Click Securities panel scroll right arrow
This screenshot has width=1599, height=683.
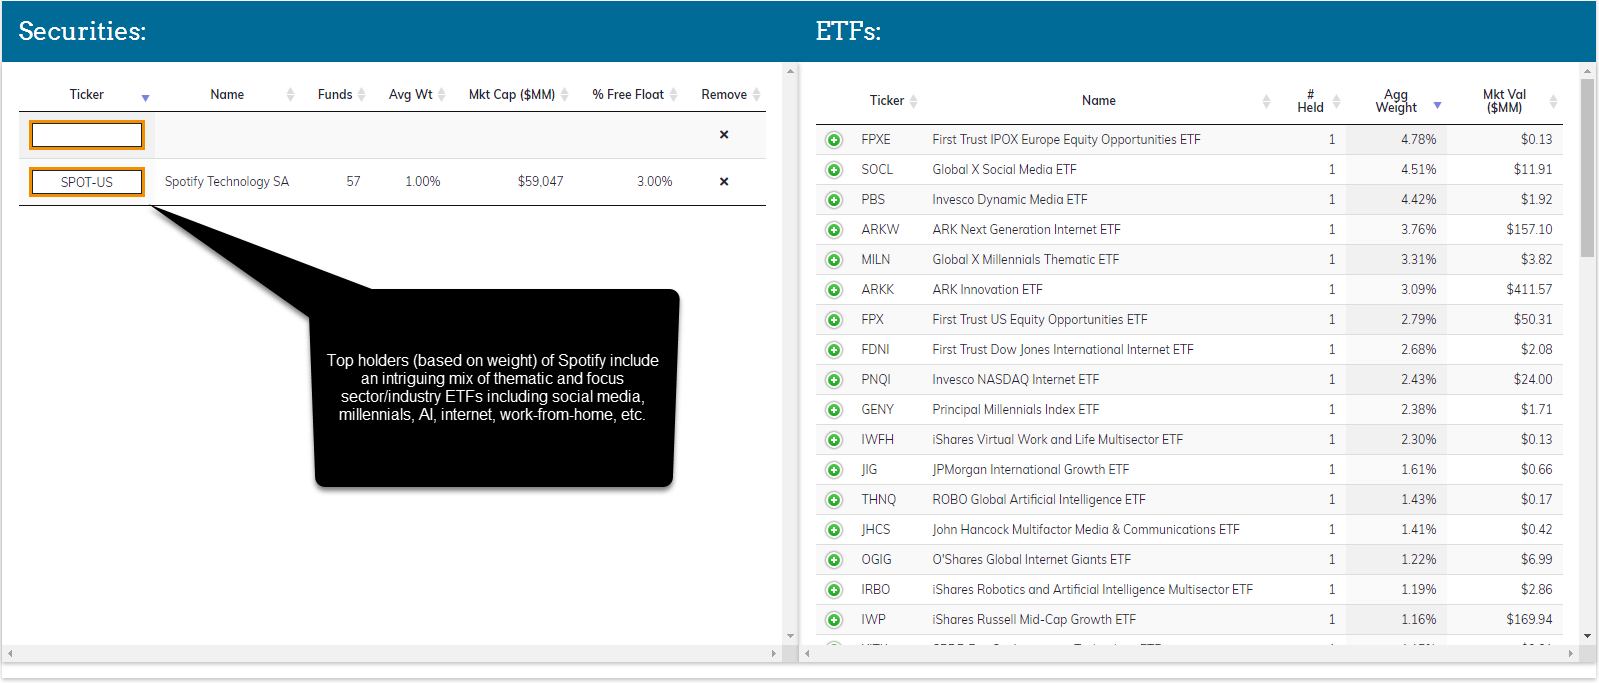pyautogui.click(x=774, y=653)
